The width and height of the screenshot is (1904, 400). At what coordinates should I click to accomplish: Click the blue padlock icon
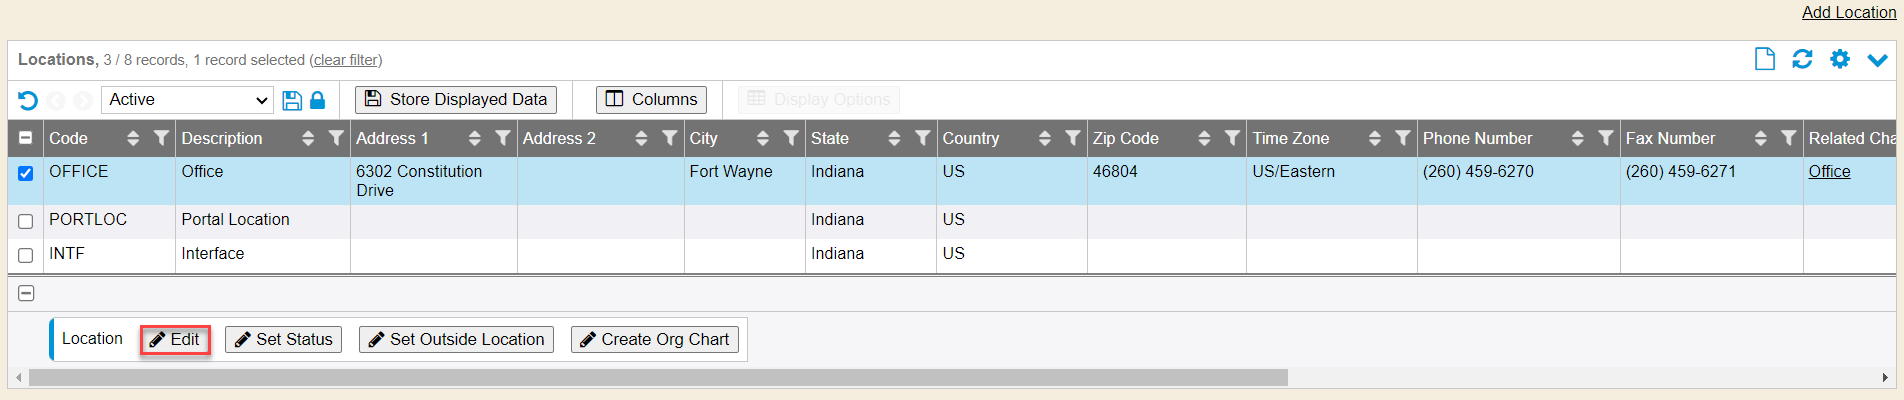[x=317, y=100]
